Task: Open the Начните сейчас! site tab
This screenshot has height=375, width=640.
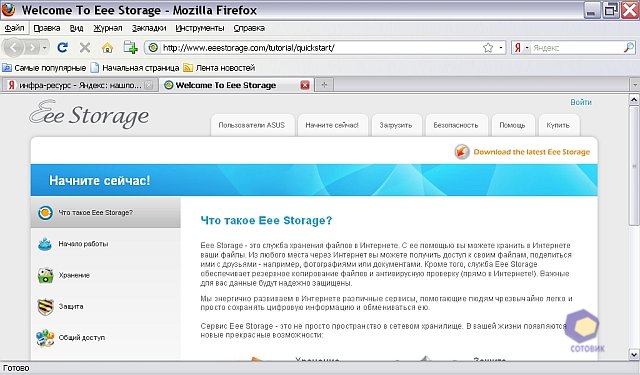Action: point(332,125)
